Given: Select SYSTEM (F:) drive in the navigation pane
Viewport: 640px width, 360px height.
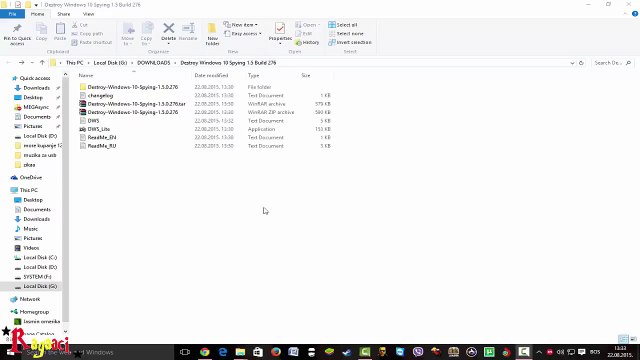Looking at the screenshot, I should tap(37, 277).
